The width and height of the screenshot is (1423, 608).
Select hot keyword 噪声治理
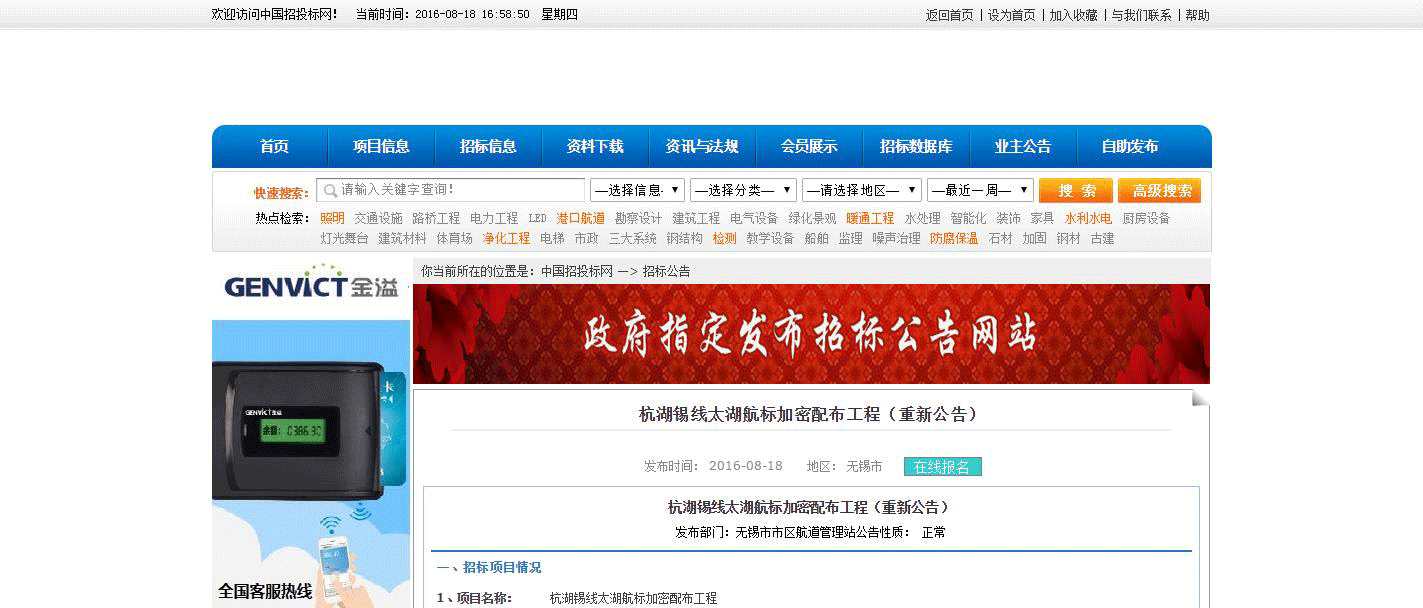pyautogui.click(x=896, y=238)
